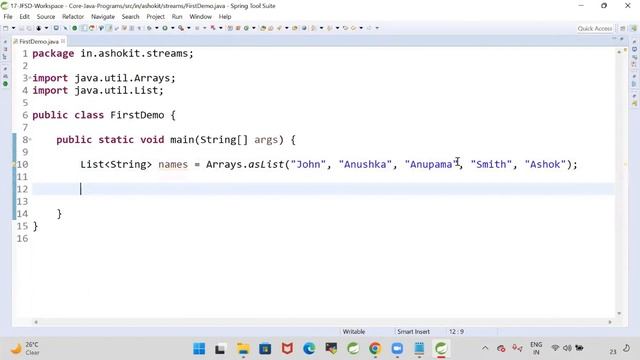Click the "Anushka" string literal on line 10
This screenshot has height=360, width=640.
tap(365, 164)
